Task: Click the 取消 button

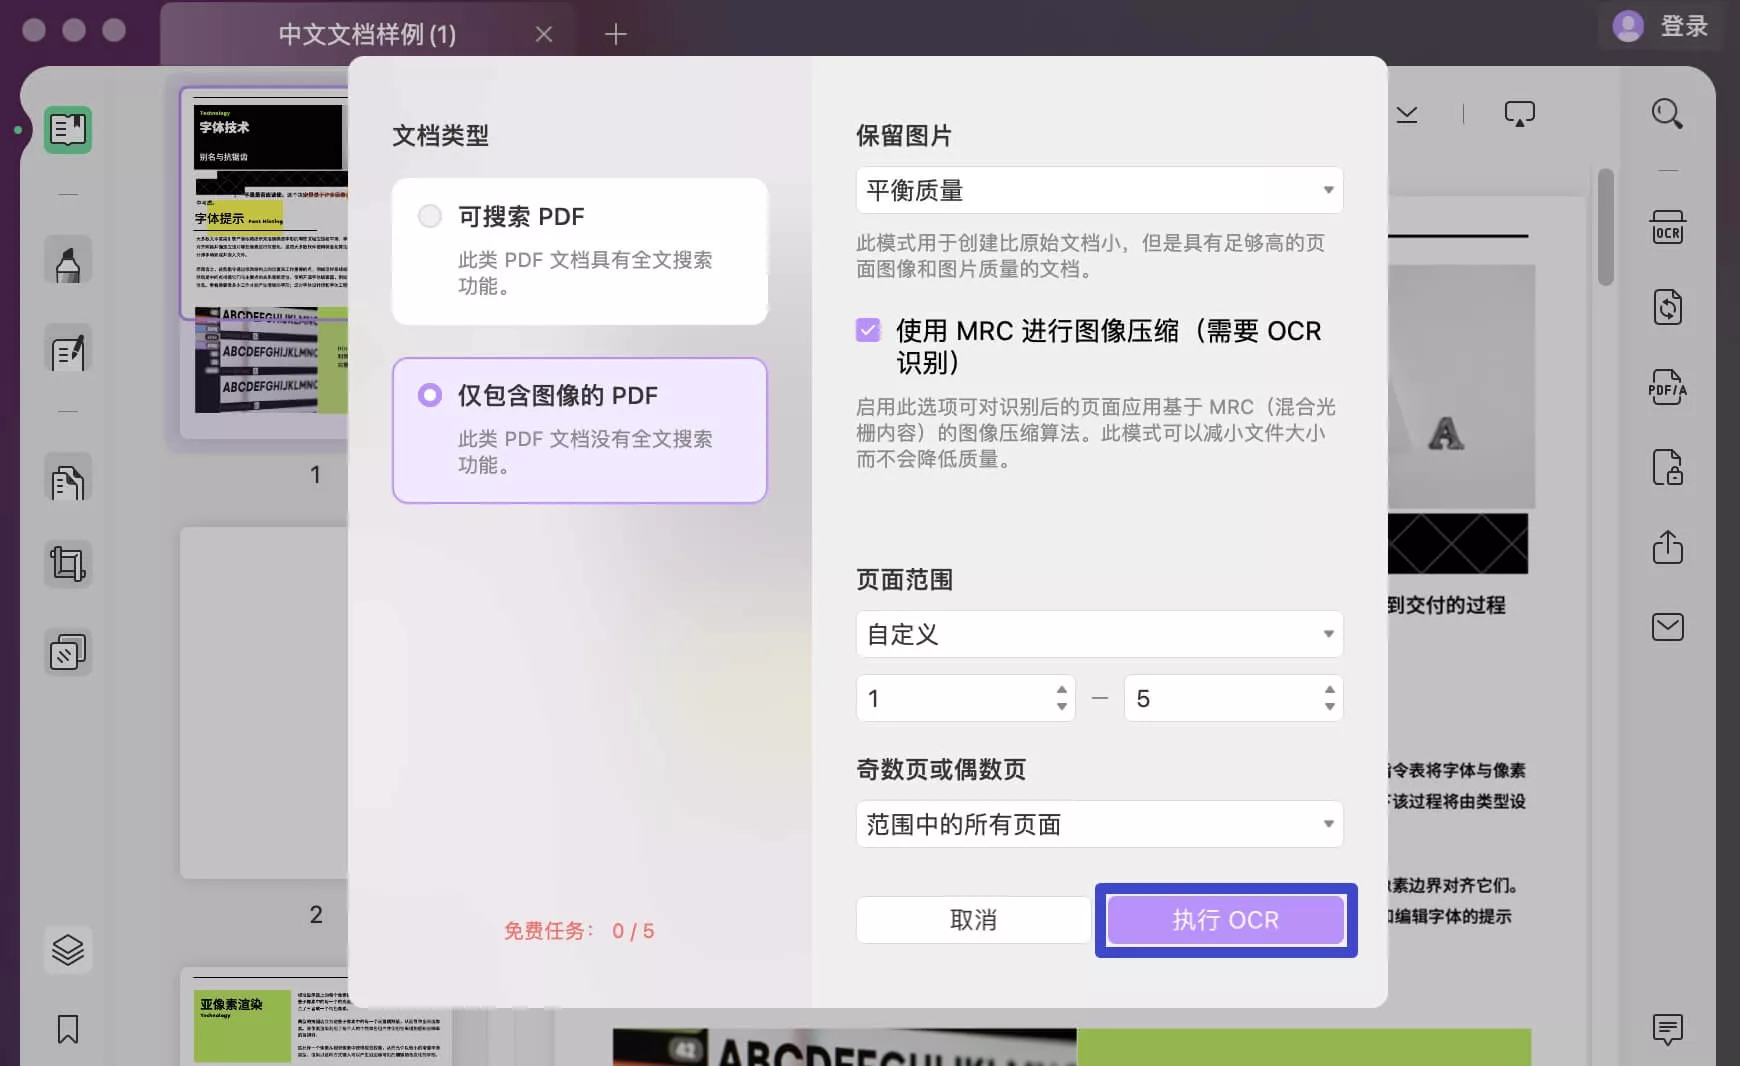Action: point(973,920)
